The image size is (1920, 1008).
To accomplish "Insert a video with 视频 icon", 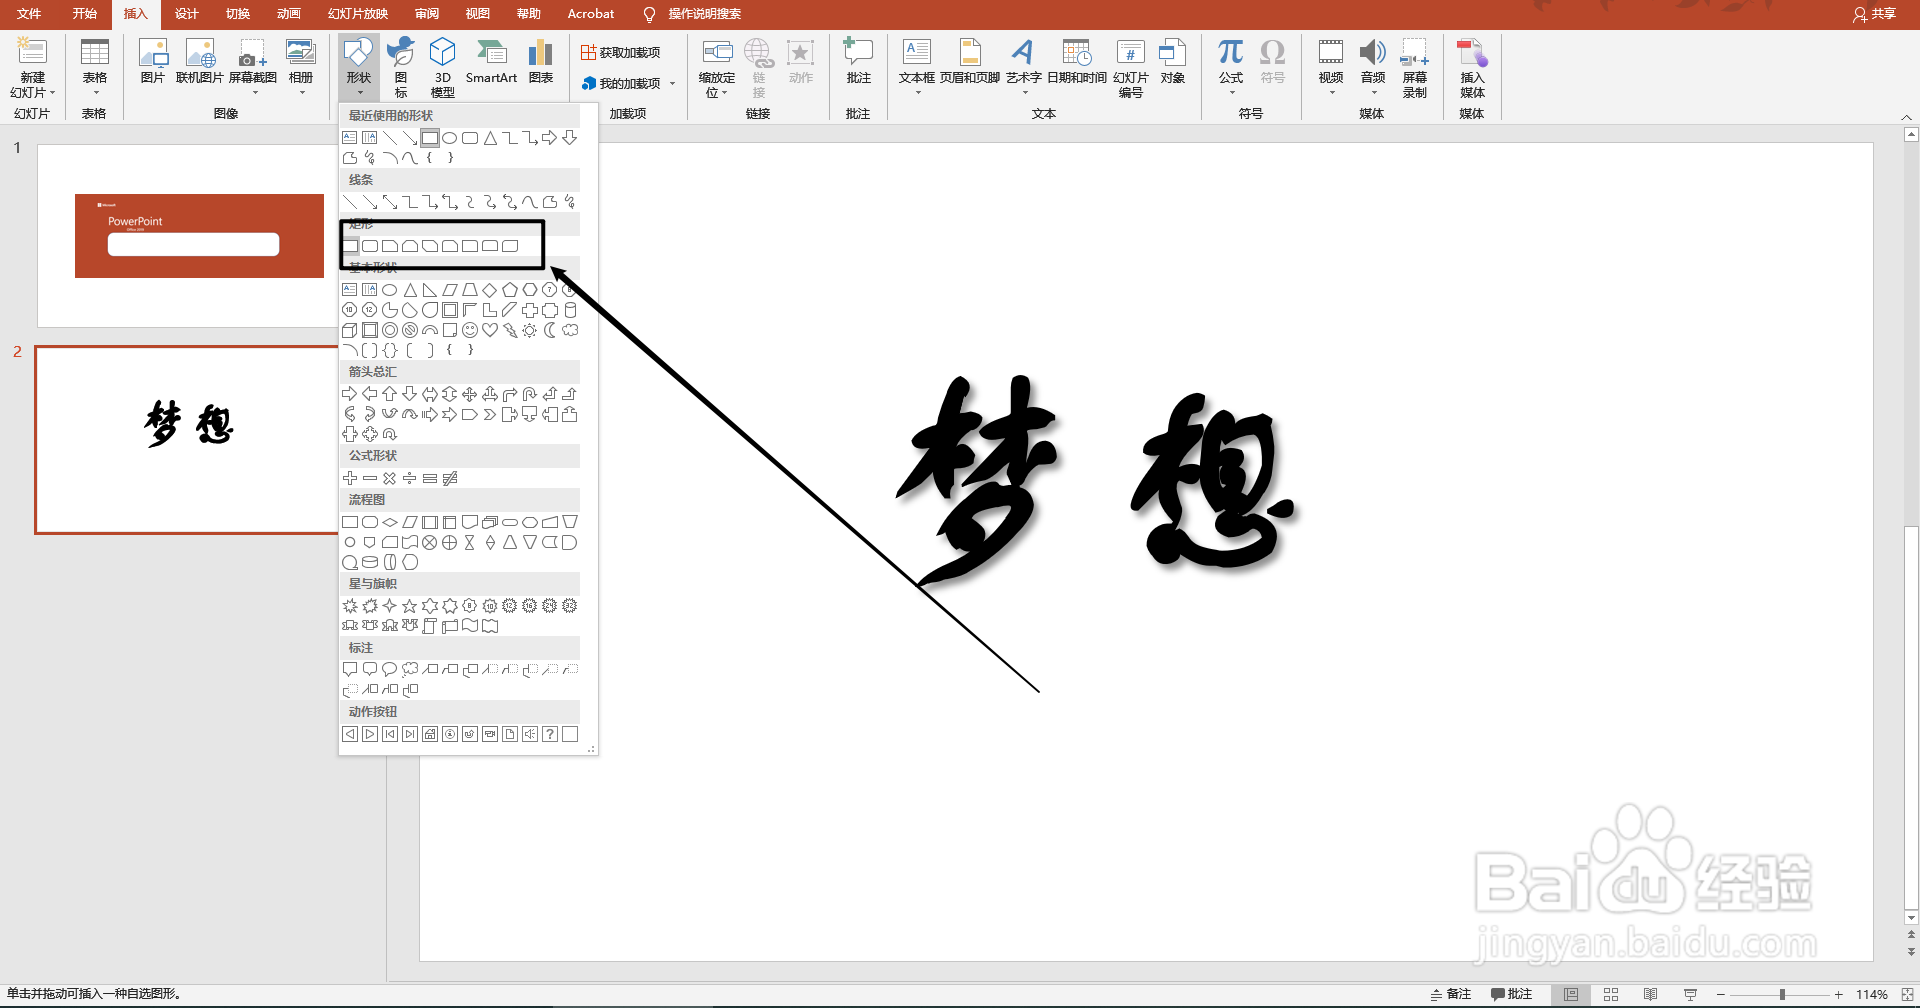I will click(x=1330, y=63).
